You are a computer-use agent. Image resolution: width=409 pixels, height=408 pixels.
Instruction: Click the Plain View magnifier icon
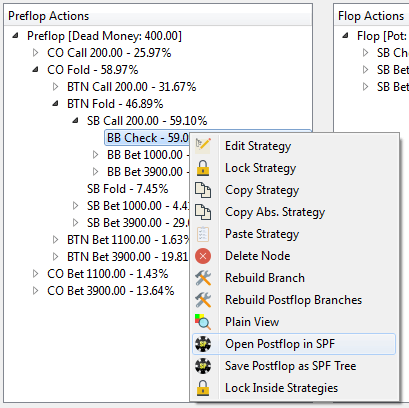(x=203, y=322)
